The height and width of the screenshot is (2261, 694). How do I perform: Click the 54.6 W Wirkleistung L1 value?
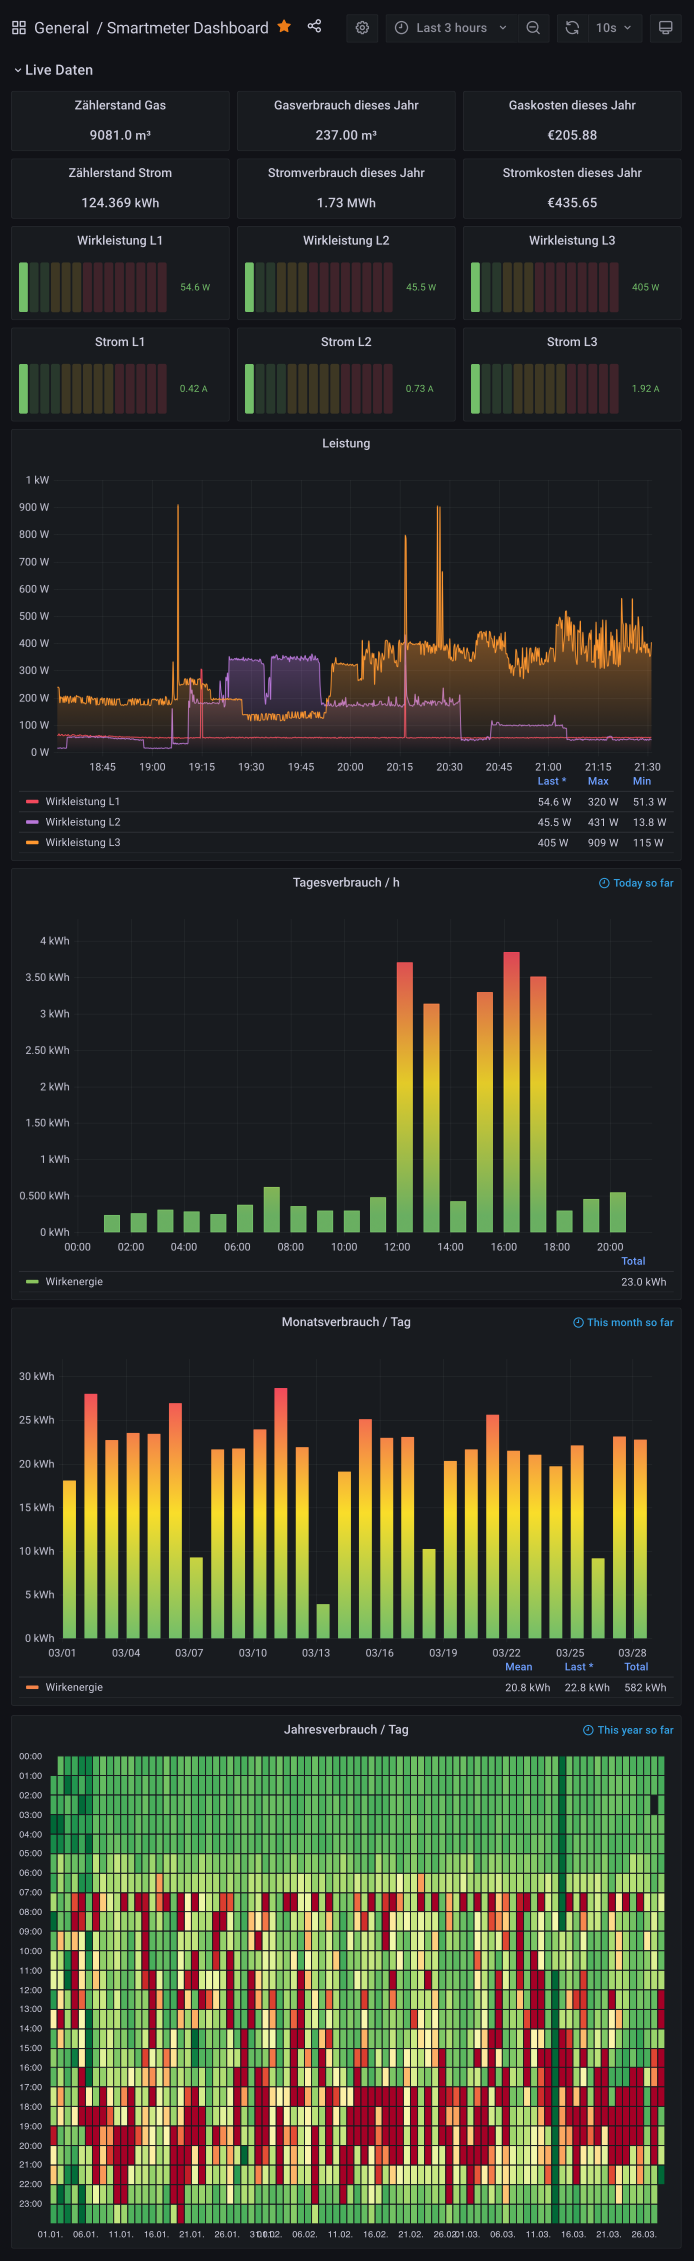point(195,287)
